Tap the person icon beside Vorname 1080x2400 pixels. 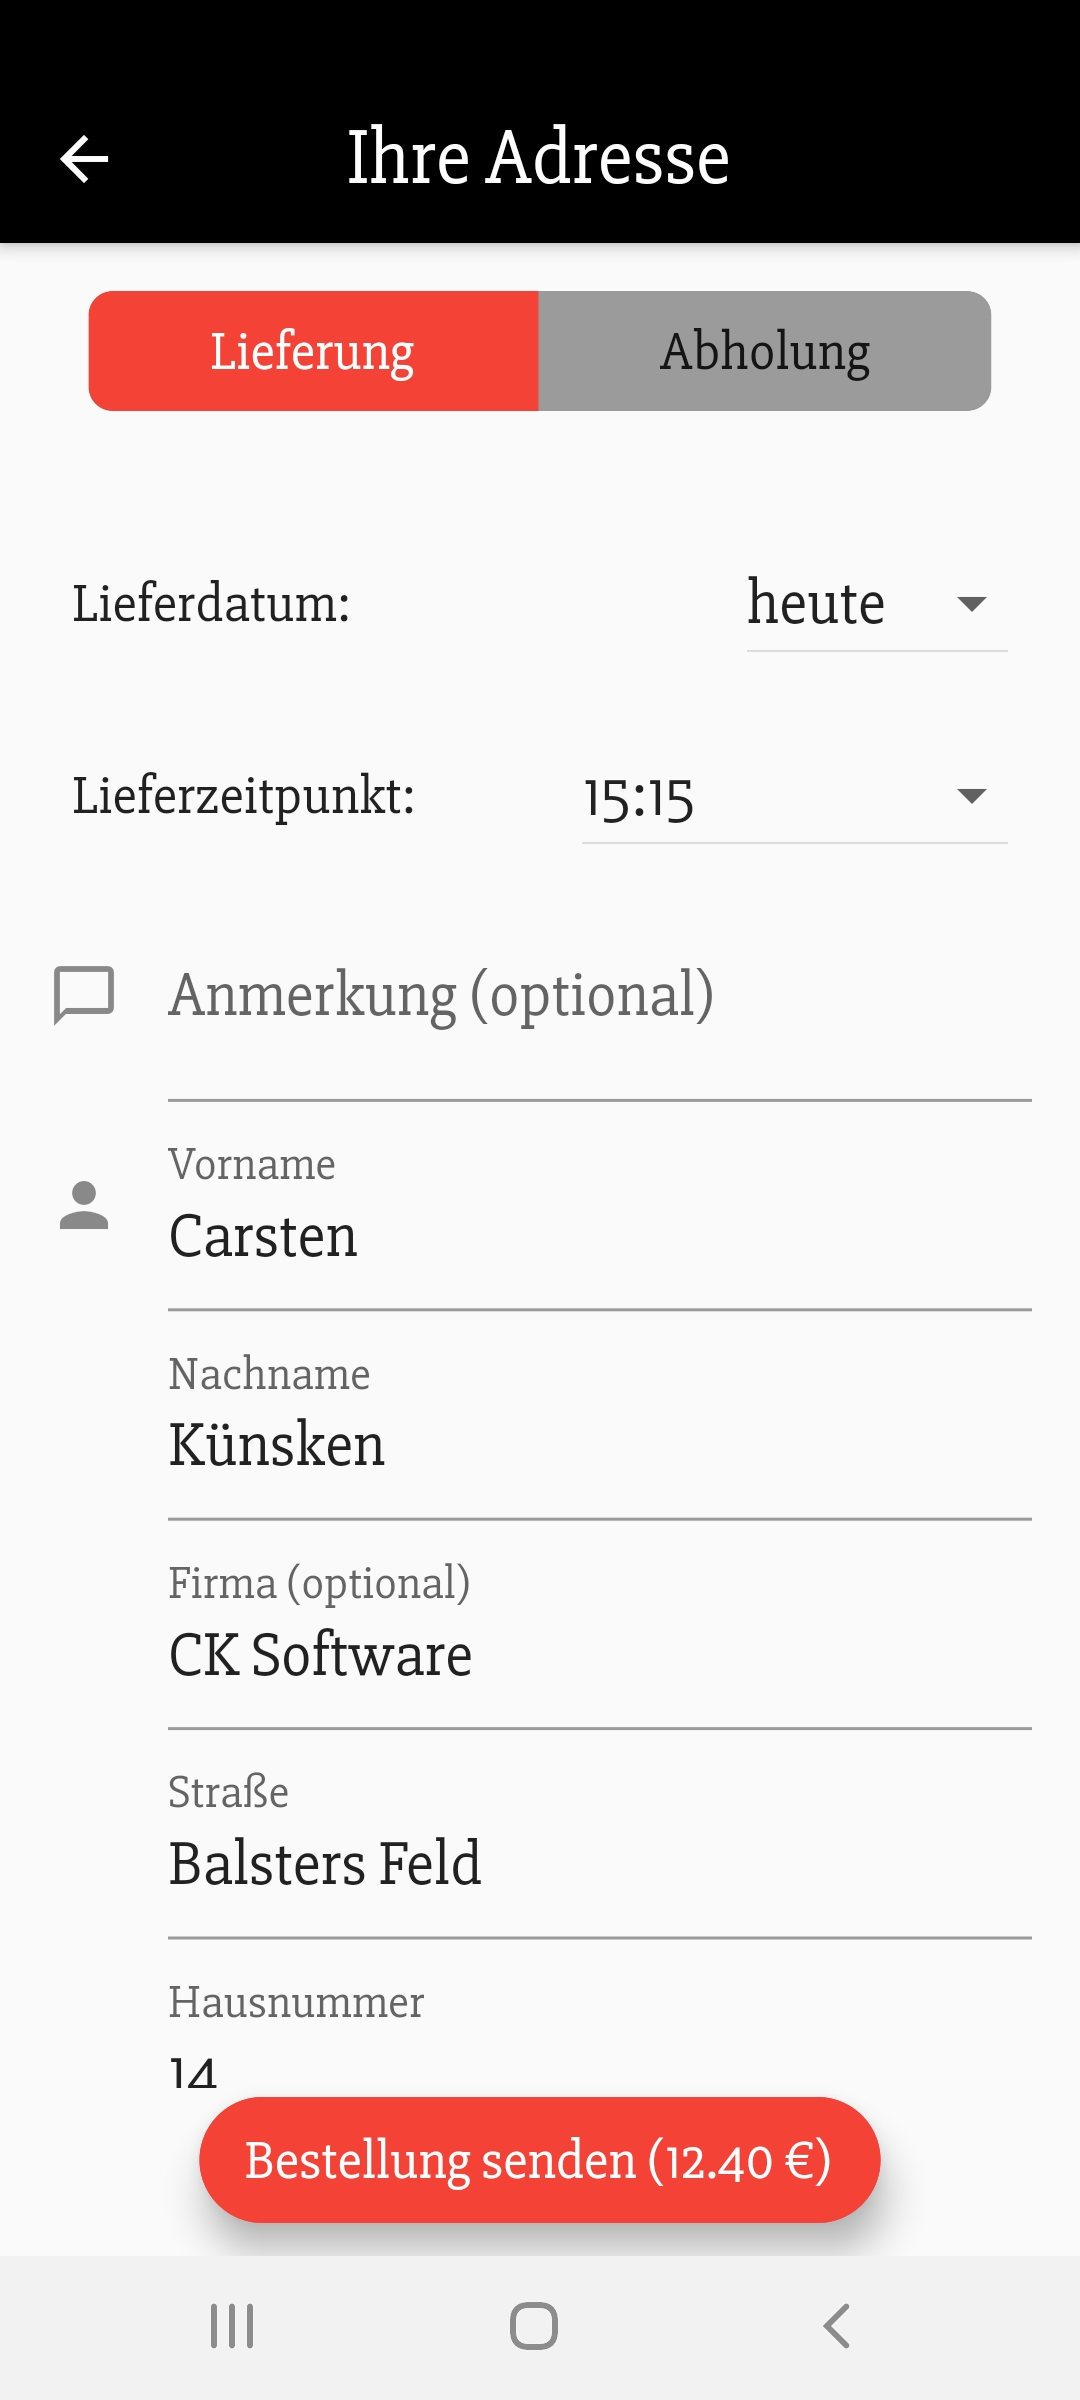pyautogui.click(x=84, y=1205)
